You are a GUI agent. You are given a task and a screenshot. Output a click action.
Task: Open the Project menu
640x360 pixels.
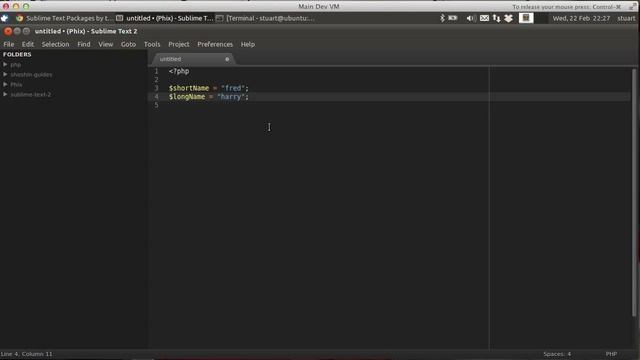point(179,44)
